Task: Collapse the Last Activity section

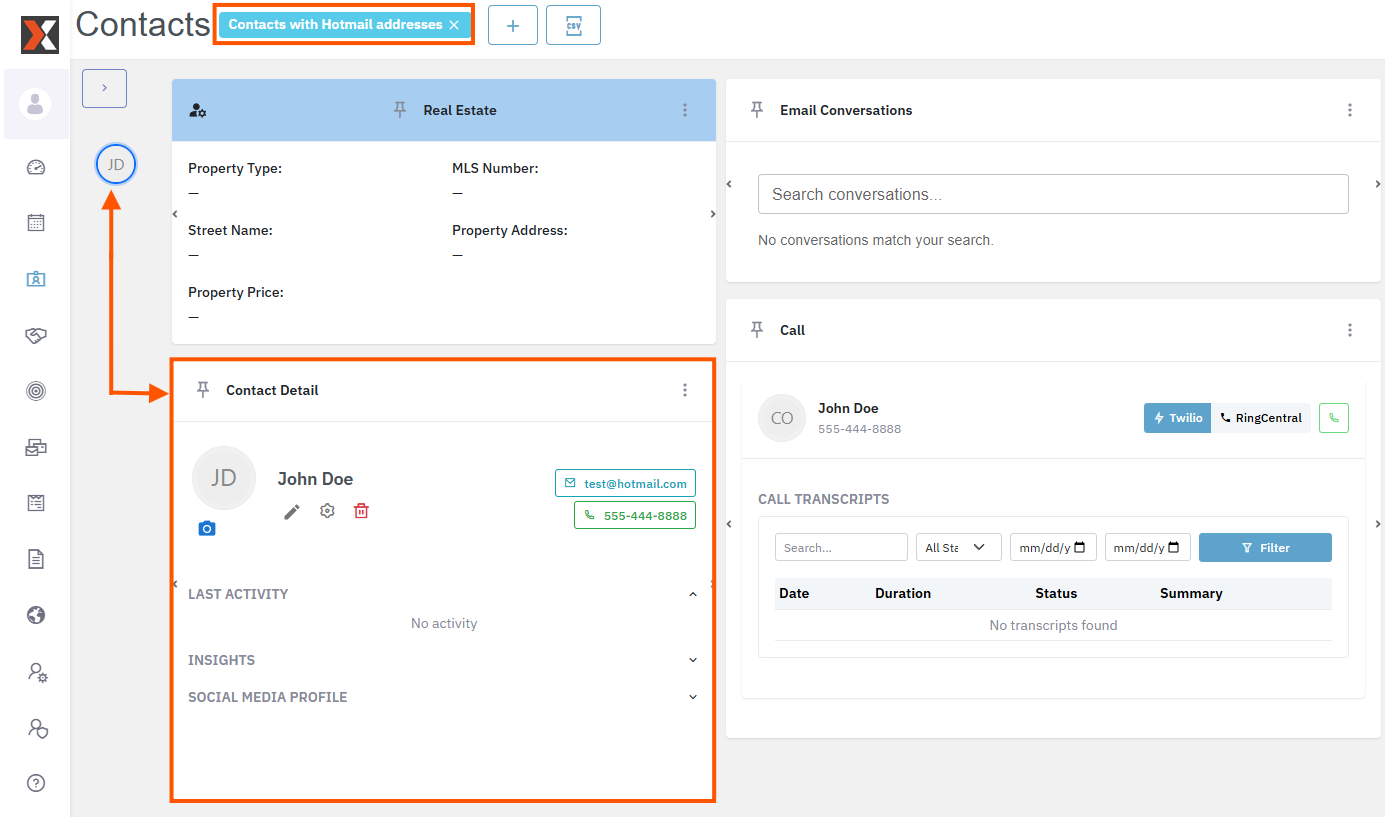Action: (692, 593)
